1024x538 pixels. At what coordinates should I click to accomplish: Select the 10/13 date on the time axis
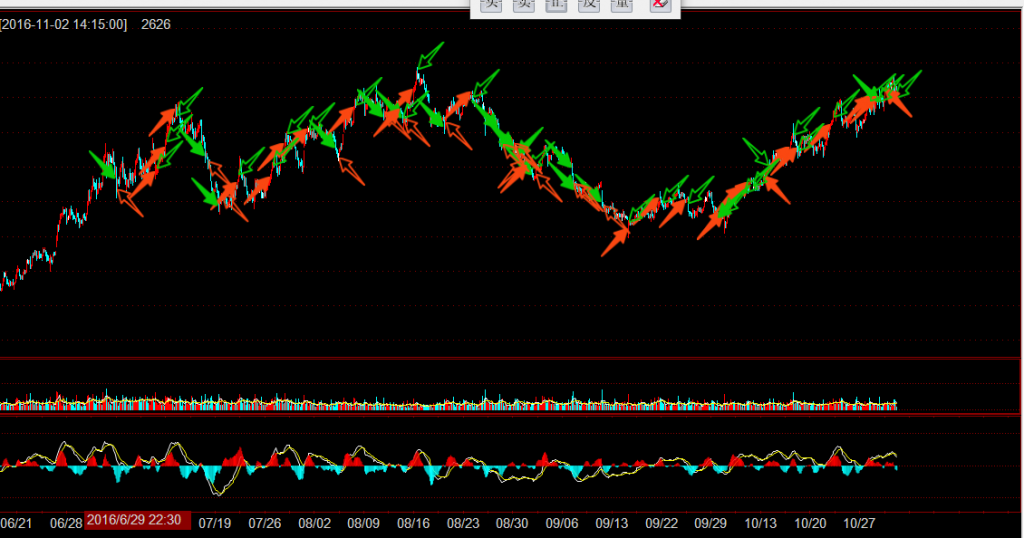[x=761, y=523]
